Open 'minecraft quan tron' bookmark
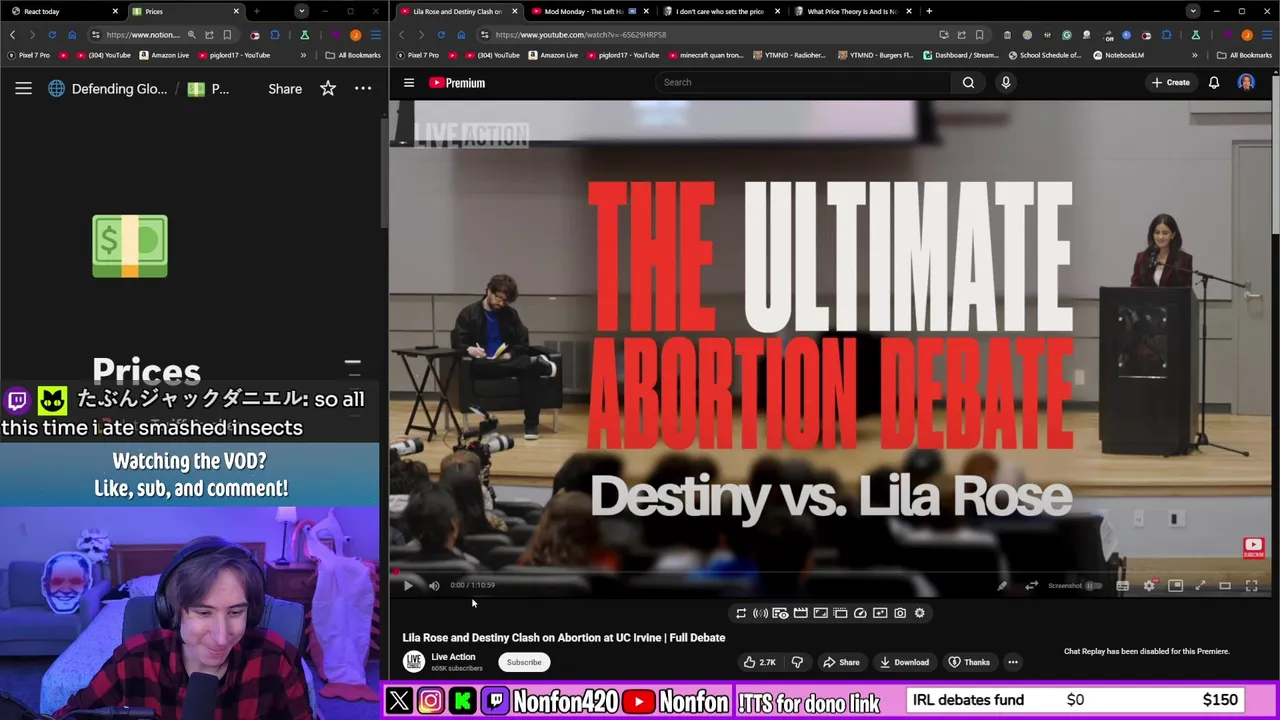Image resolution: width=1280 pixels, height=720 pixels. 706,55
